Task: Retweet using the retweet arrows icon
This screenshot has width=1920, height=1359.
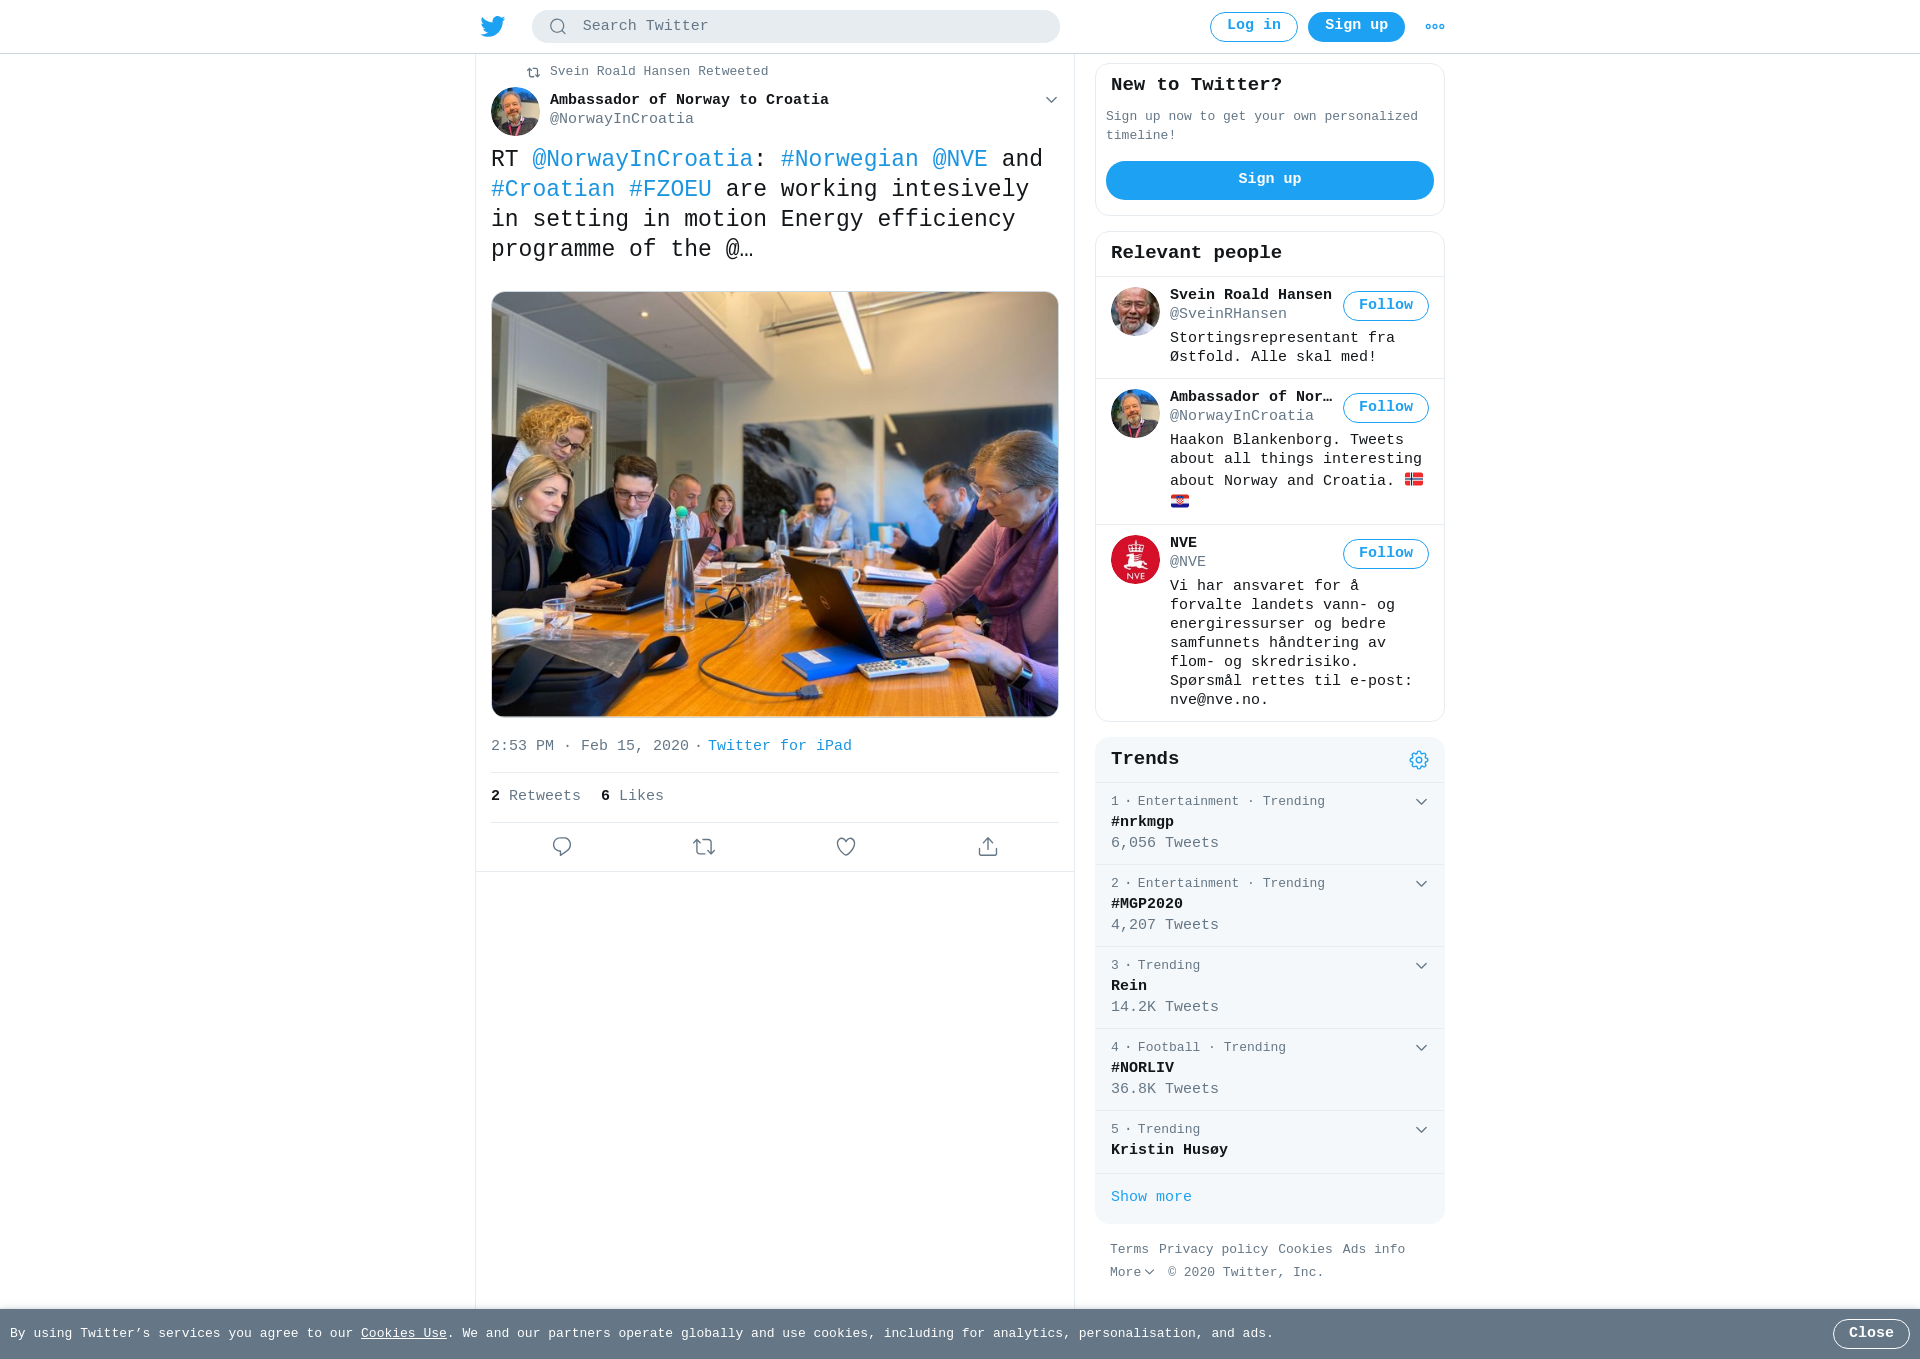Action: (704, 847)
